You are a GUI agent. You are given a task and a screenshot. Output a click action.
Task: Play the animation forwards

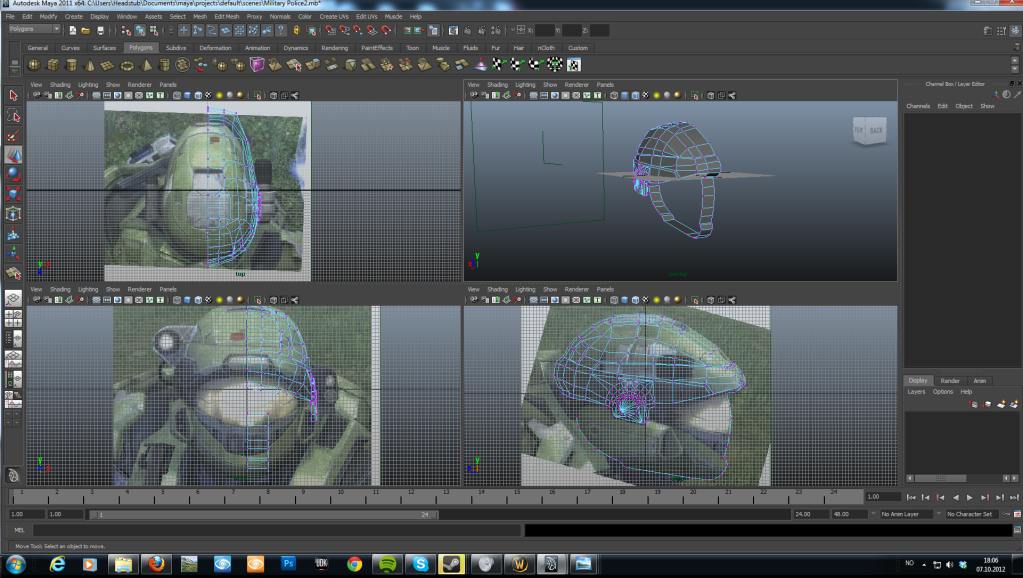coord(970,497)
